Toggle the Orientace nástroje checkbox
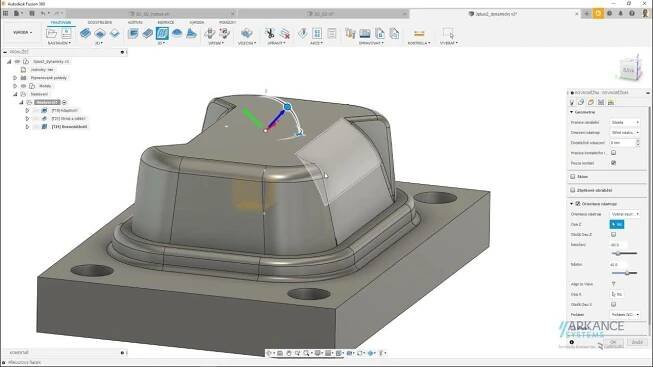Image resolution: width=653 pixels, height=367 pixels. [x=578, y=204]
